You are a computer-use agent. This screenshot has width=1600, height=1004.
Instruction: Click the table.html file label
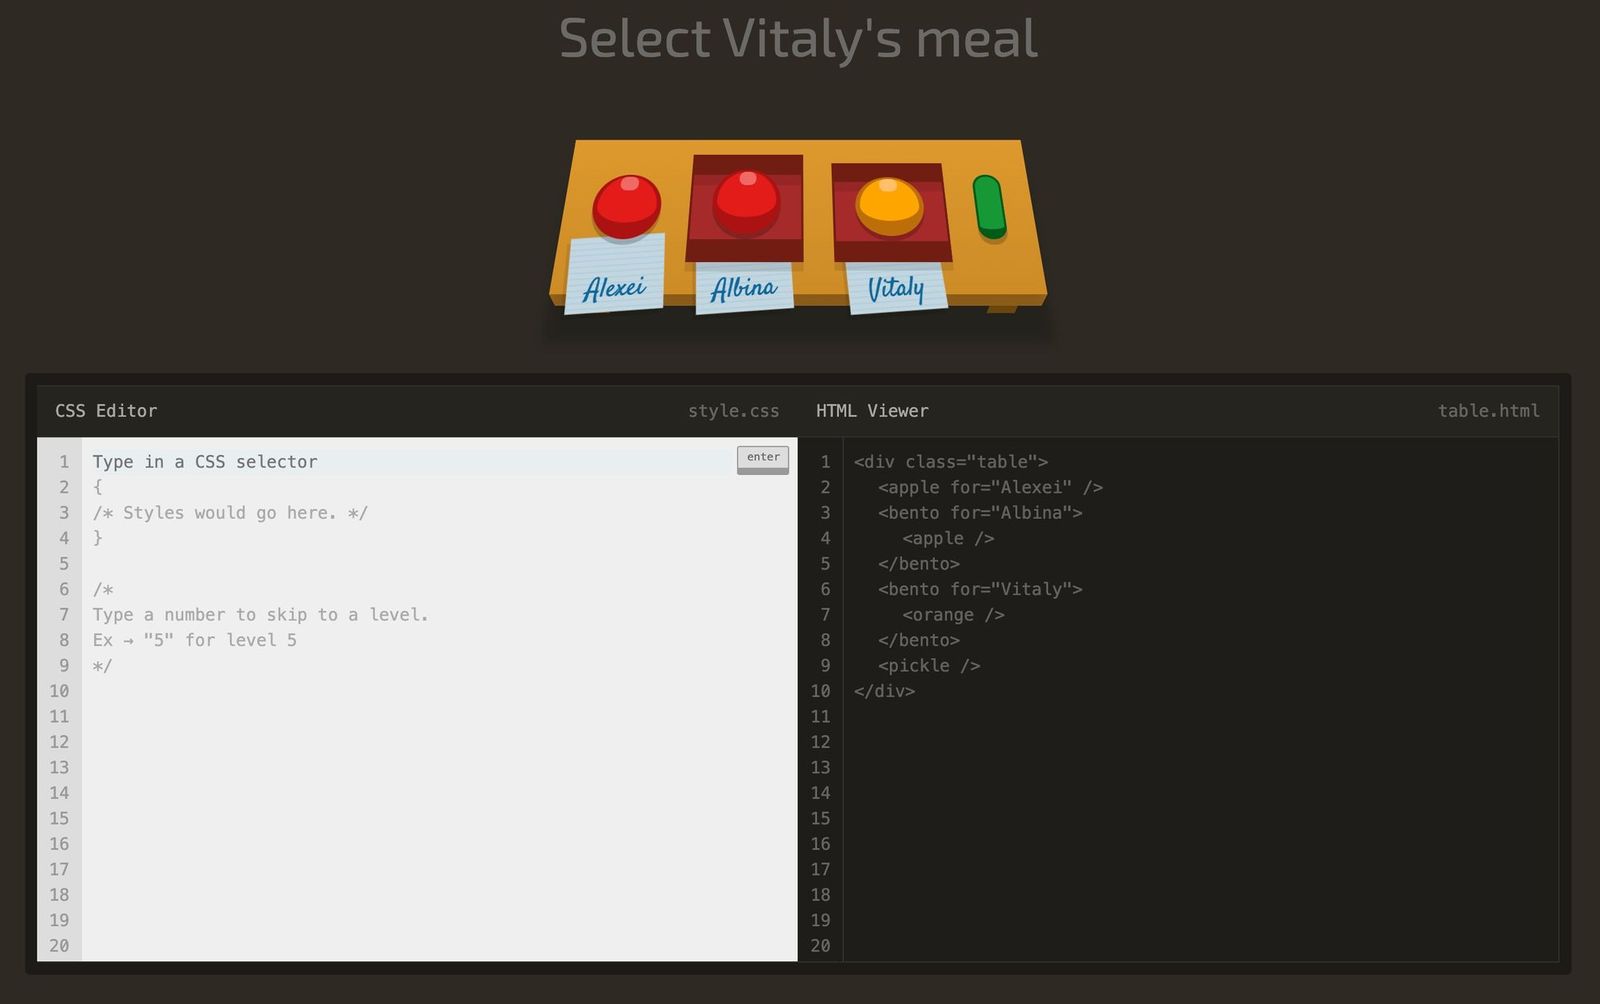pyautogui.click(x=1488, y=411)
